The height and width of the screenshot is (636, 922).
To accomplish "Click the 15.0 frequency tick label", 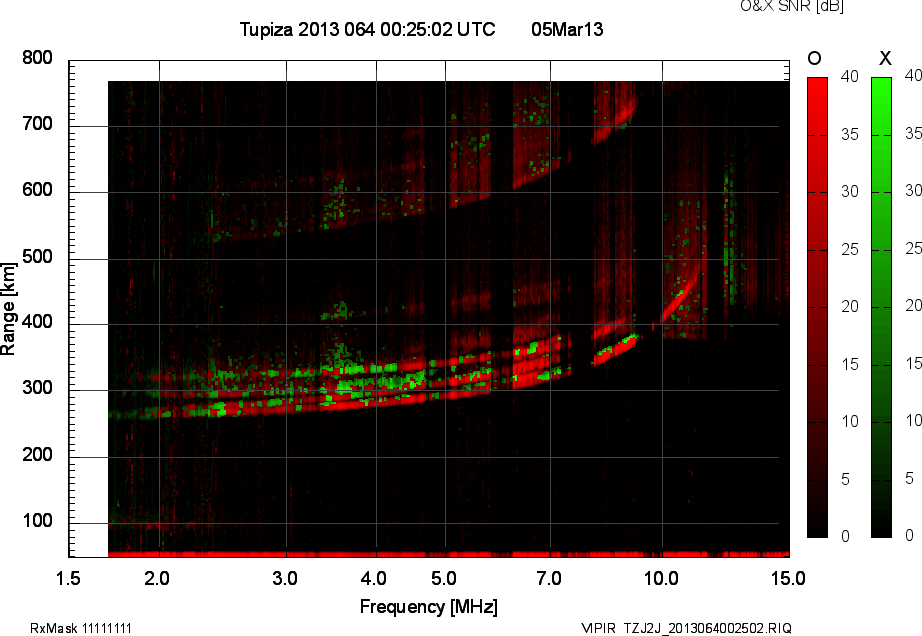I will pos(788,578).
